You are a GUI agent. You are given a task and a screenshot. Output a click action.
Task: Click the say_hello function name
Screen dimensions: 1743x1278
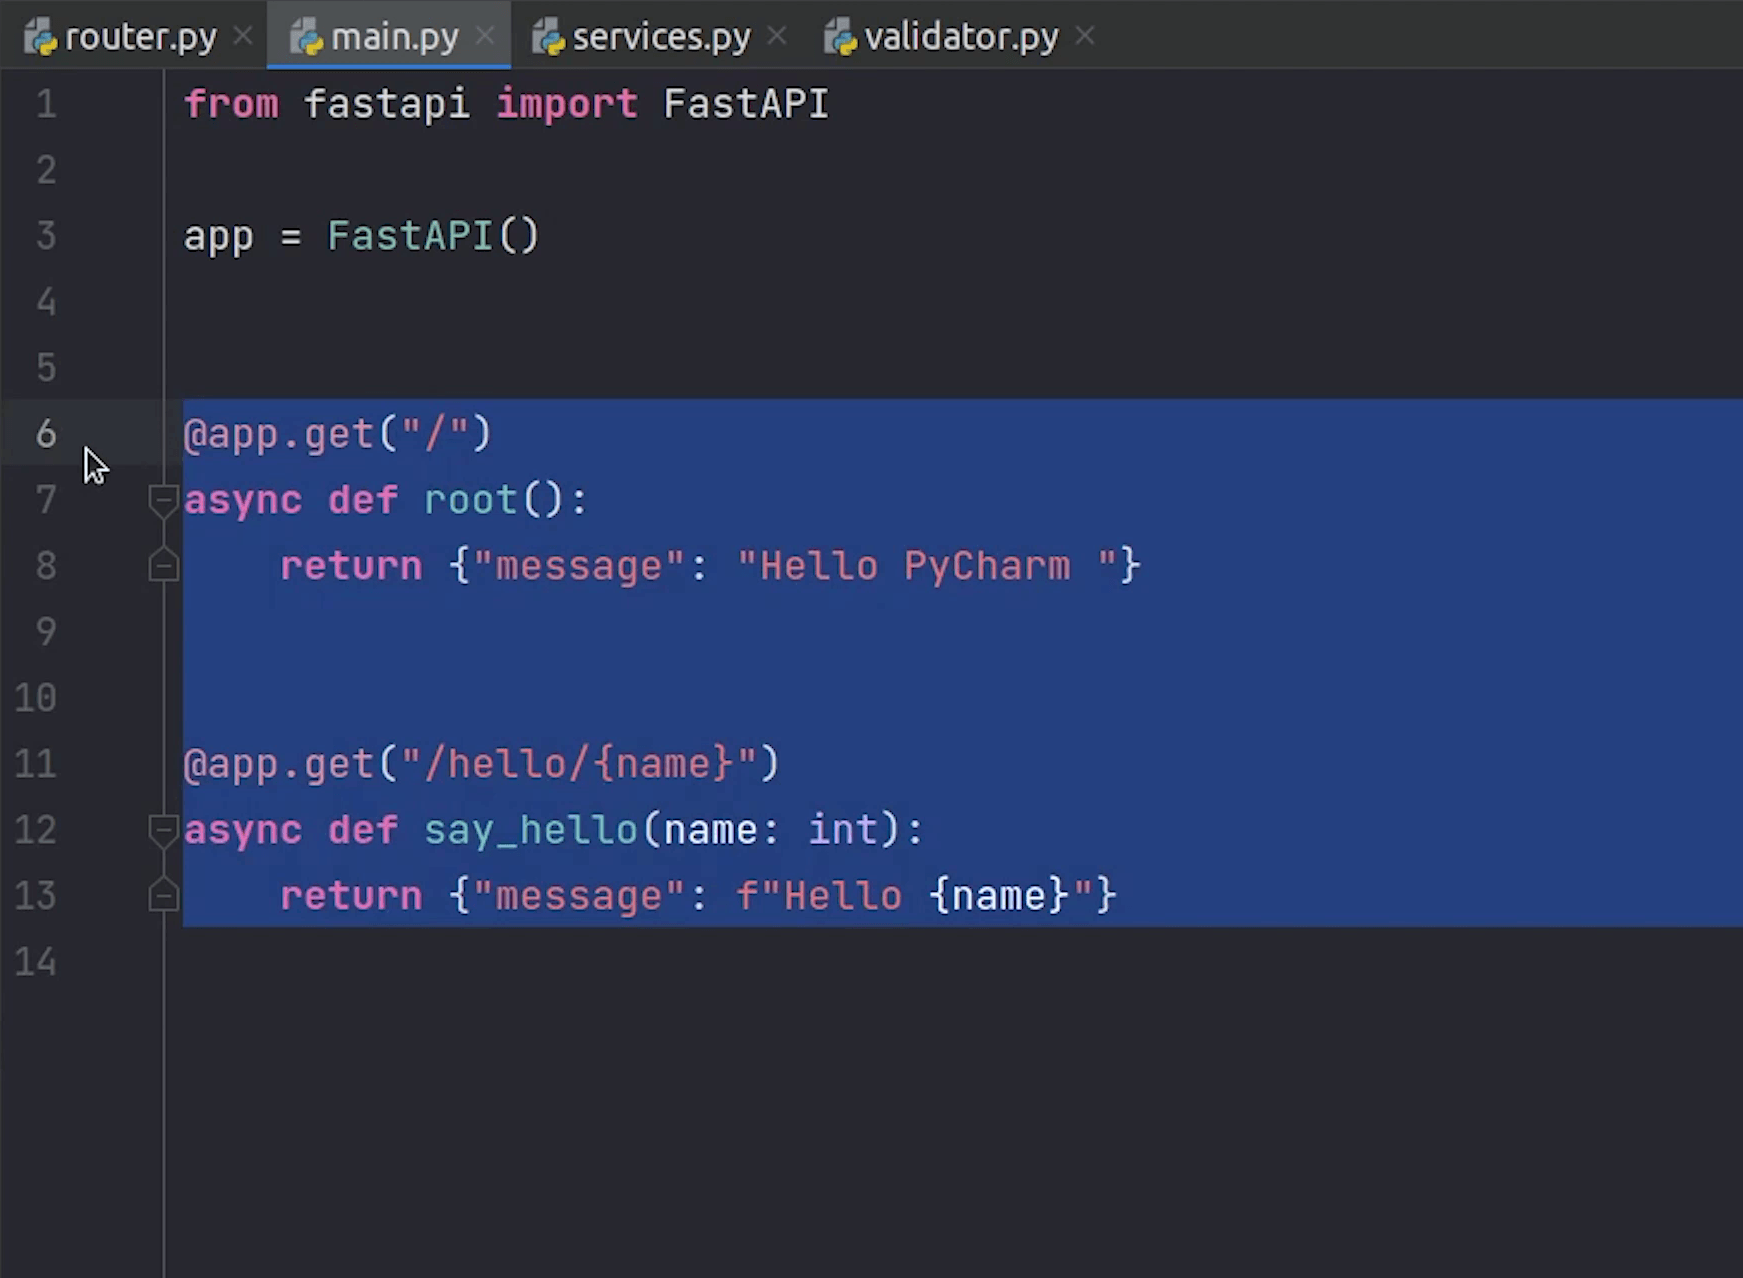530,830
